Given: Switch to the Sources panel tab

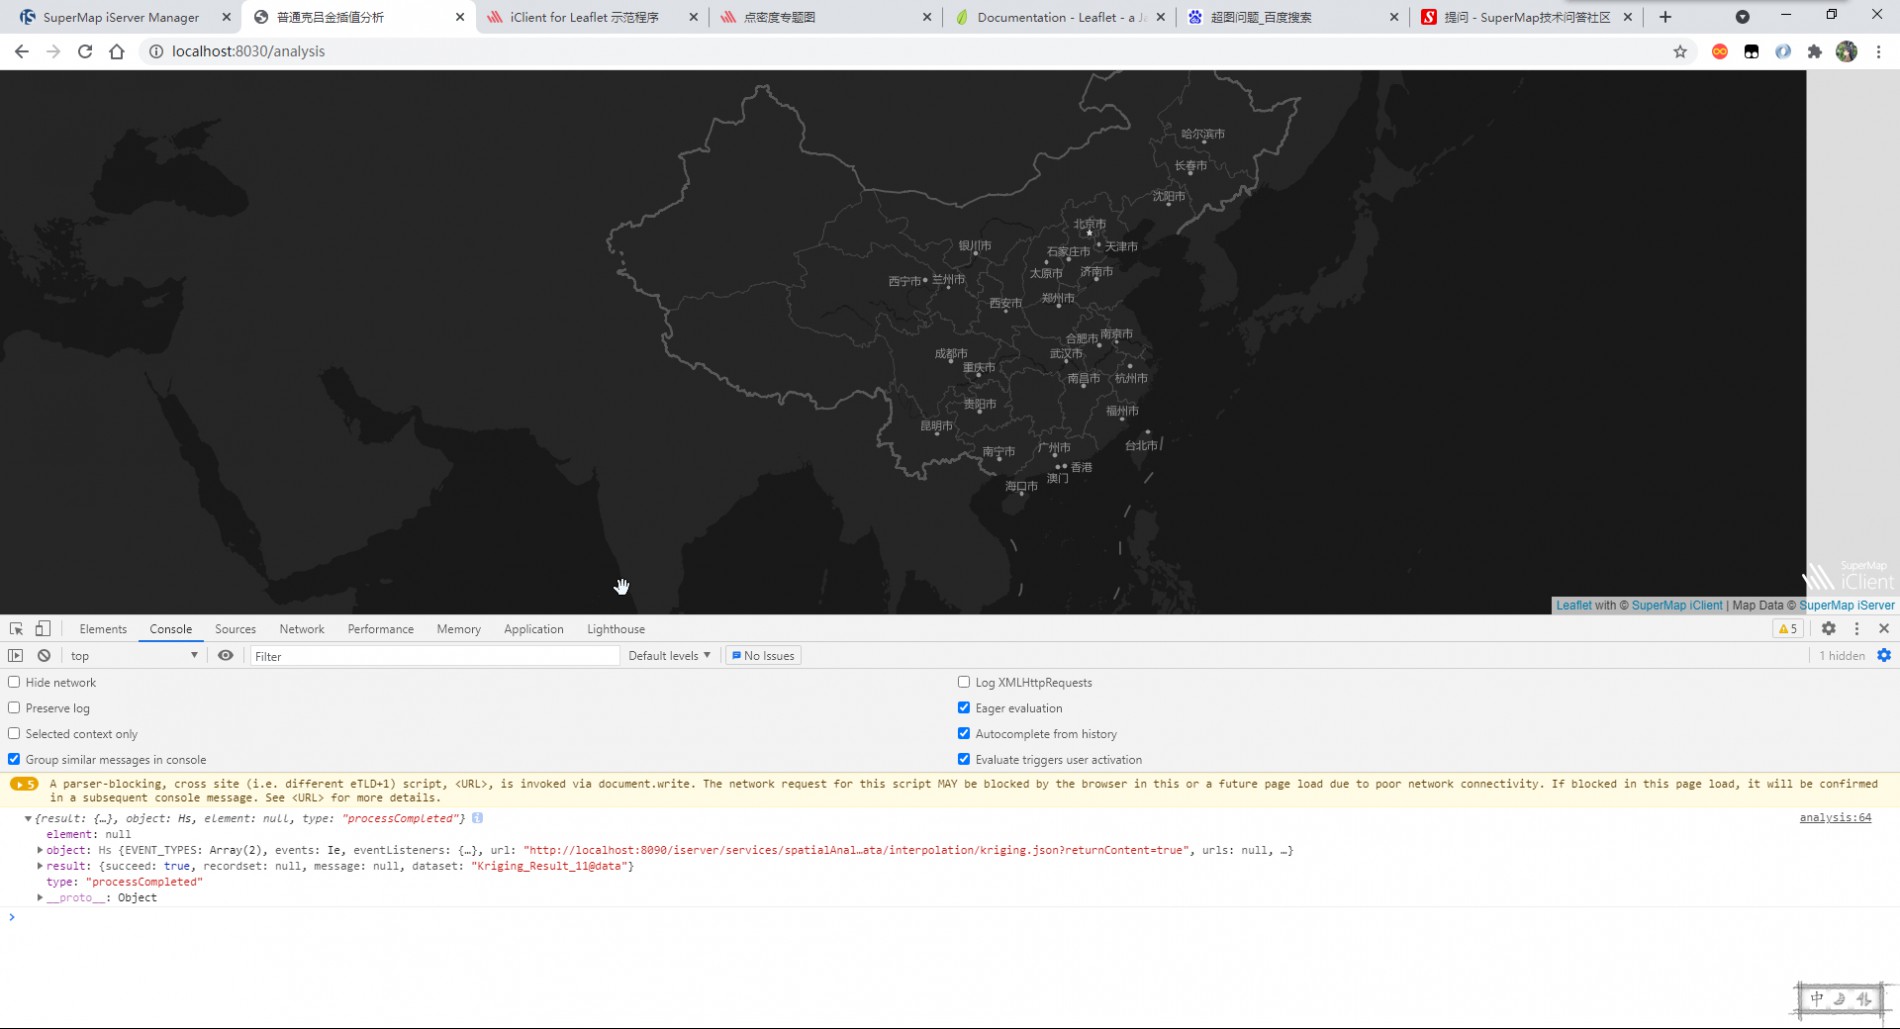Looking at the screenshot, I should (235, 629).
